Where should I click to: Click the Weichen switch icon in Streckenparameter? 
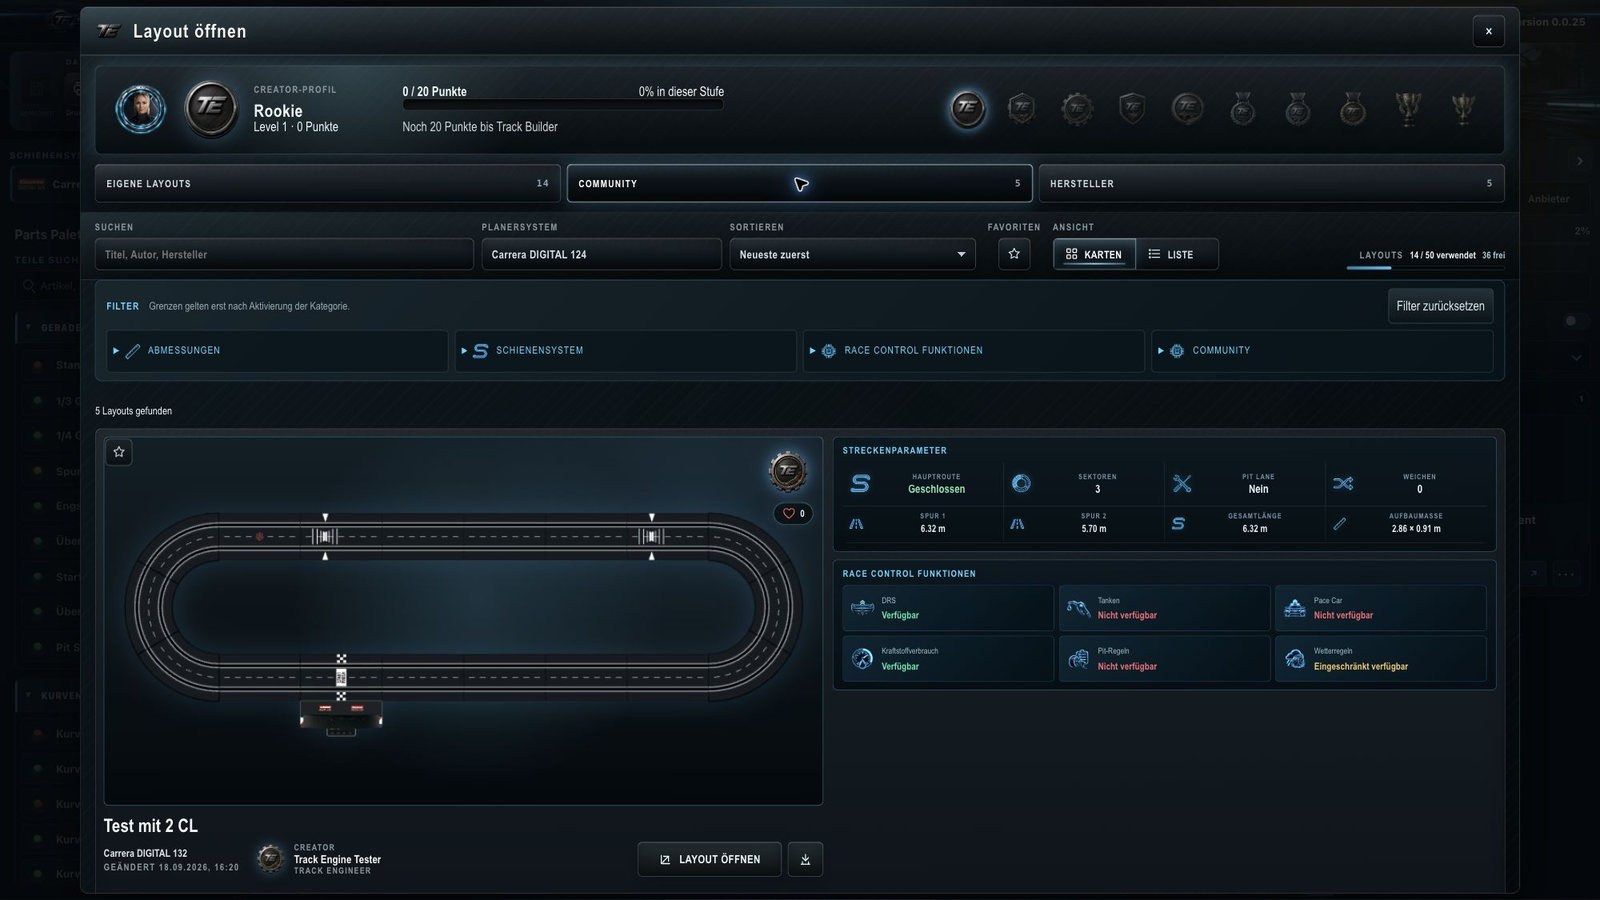pos(1342,484)
